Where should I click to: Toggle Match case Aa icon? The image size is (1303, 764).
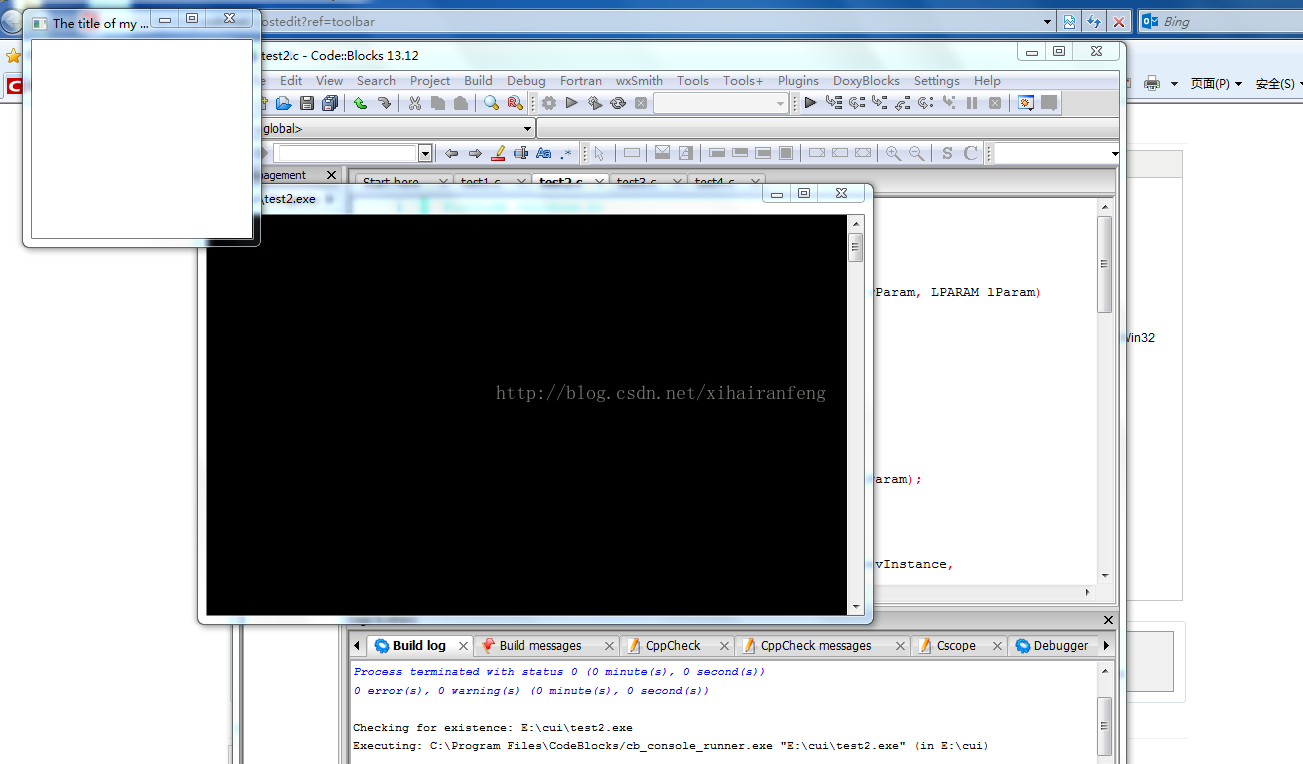(544, 153)
